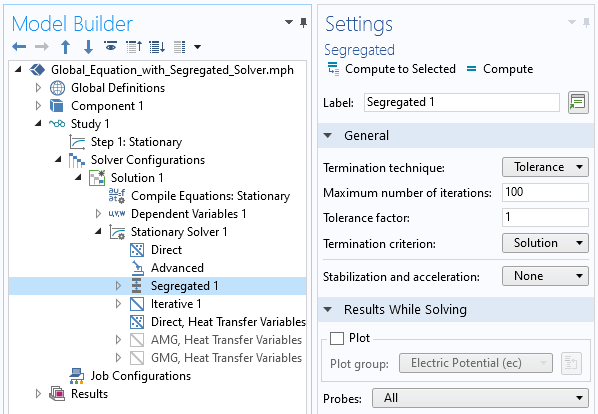Screen dimensions: 598x414
Task: Click the Maximum number of iterations field
Action: coord(545,192)
